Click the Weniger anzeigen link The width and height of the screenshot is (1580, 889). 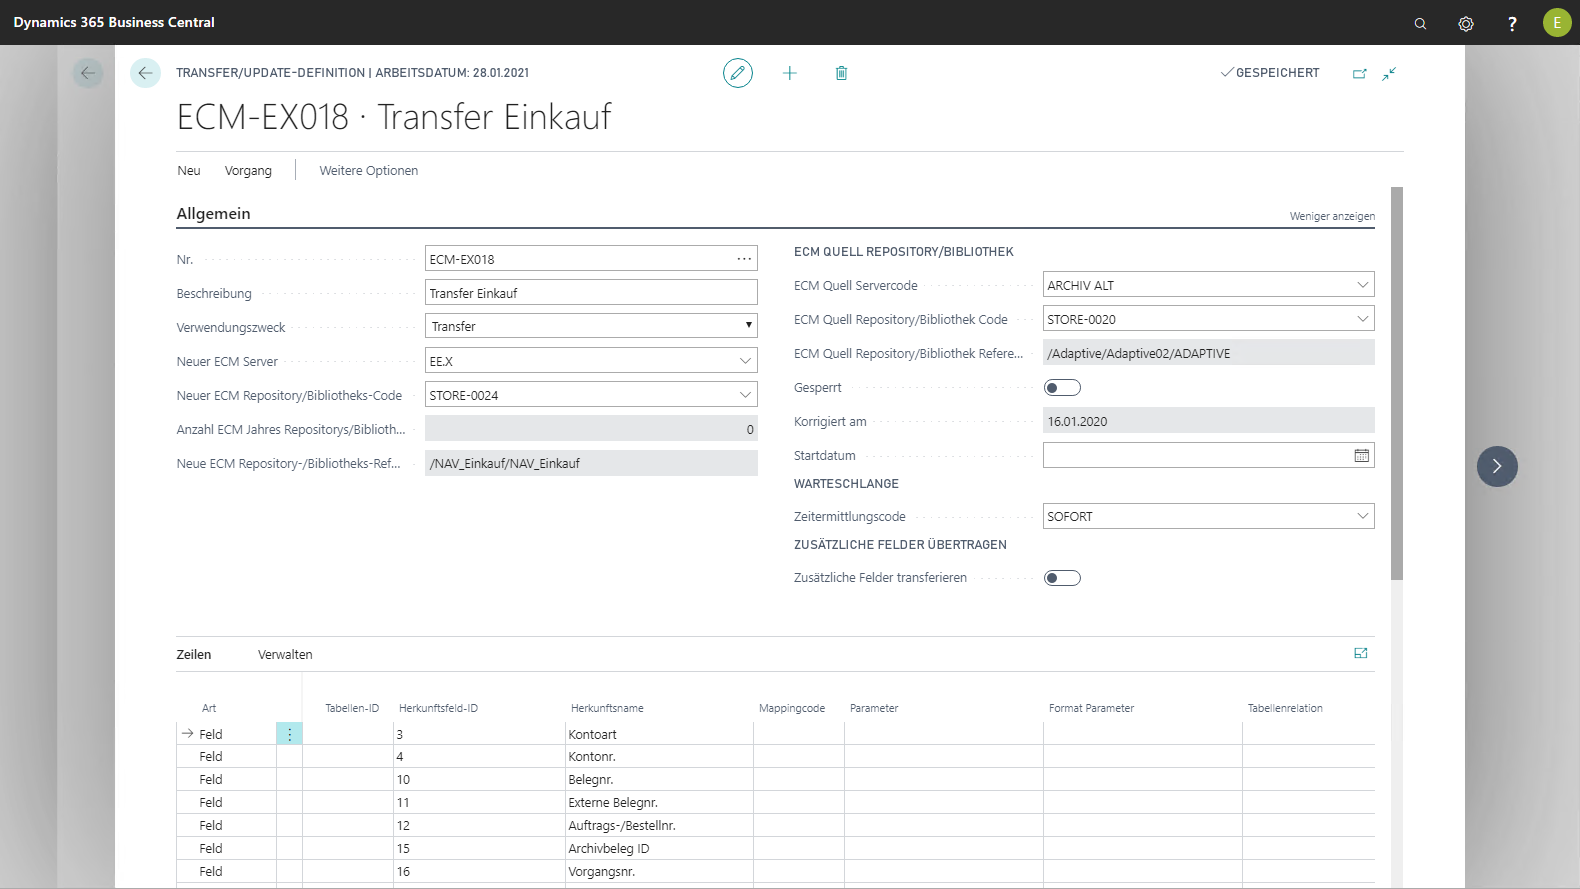click(x=1332, y=216)
